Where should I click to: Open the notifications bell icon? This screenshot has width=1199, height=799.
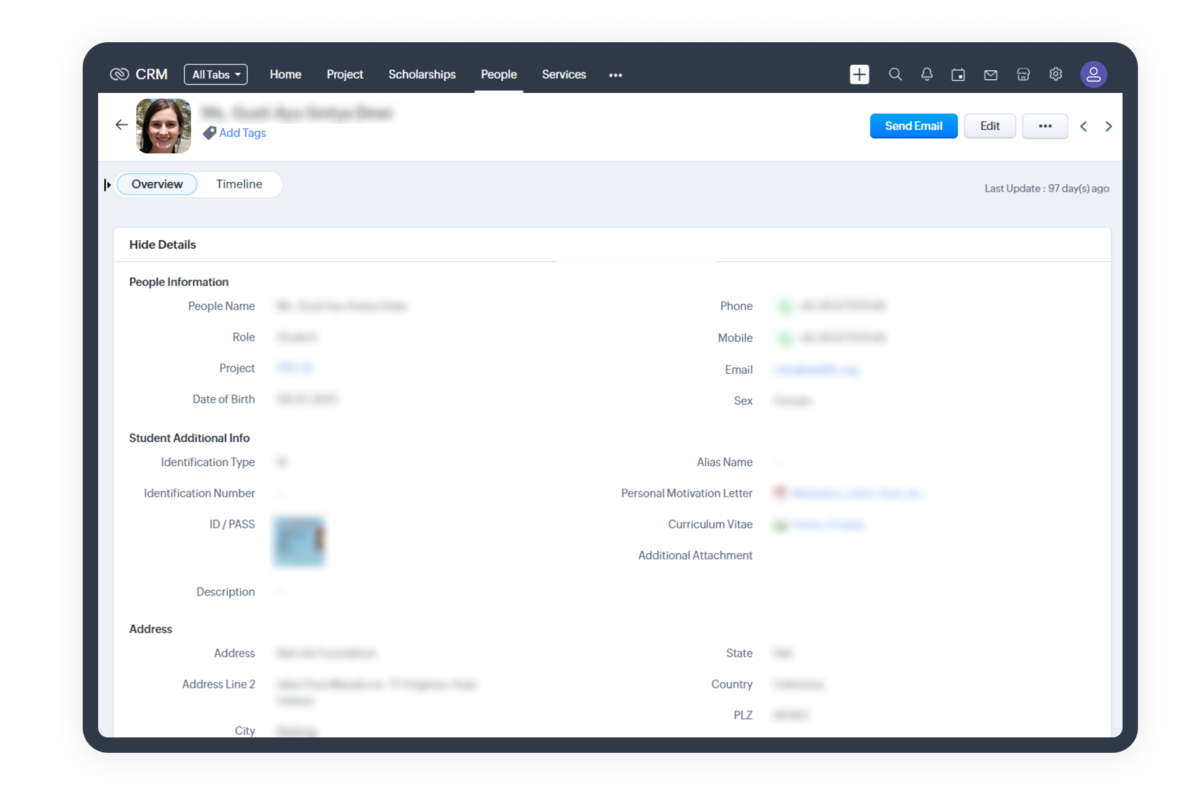tap(927, 75)
